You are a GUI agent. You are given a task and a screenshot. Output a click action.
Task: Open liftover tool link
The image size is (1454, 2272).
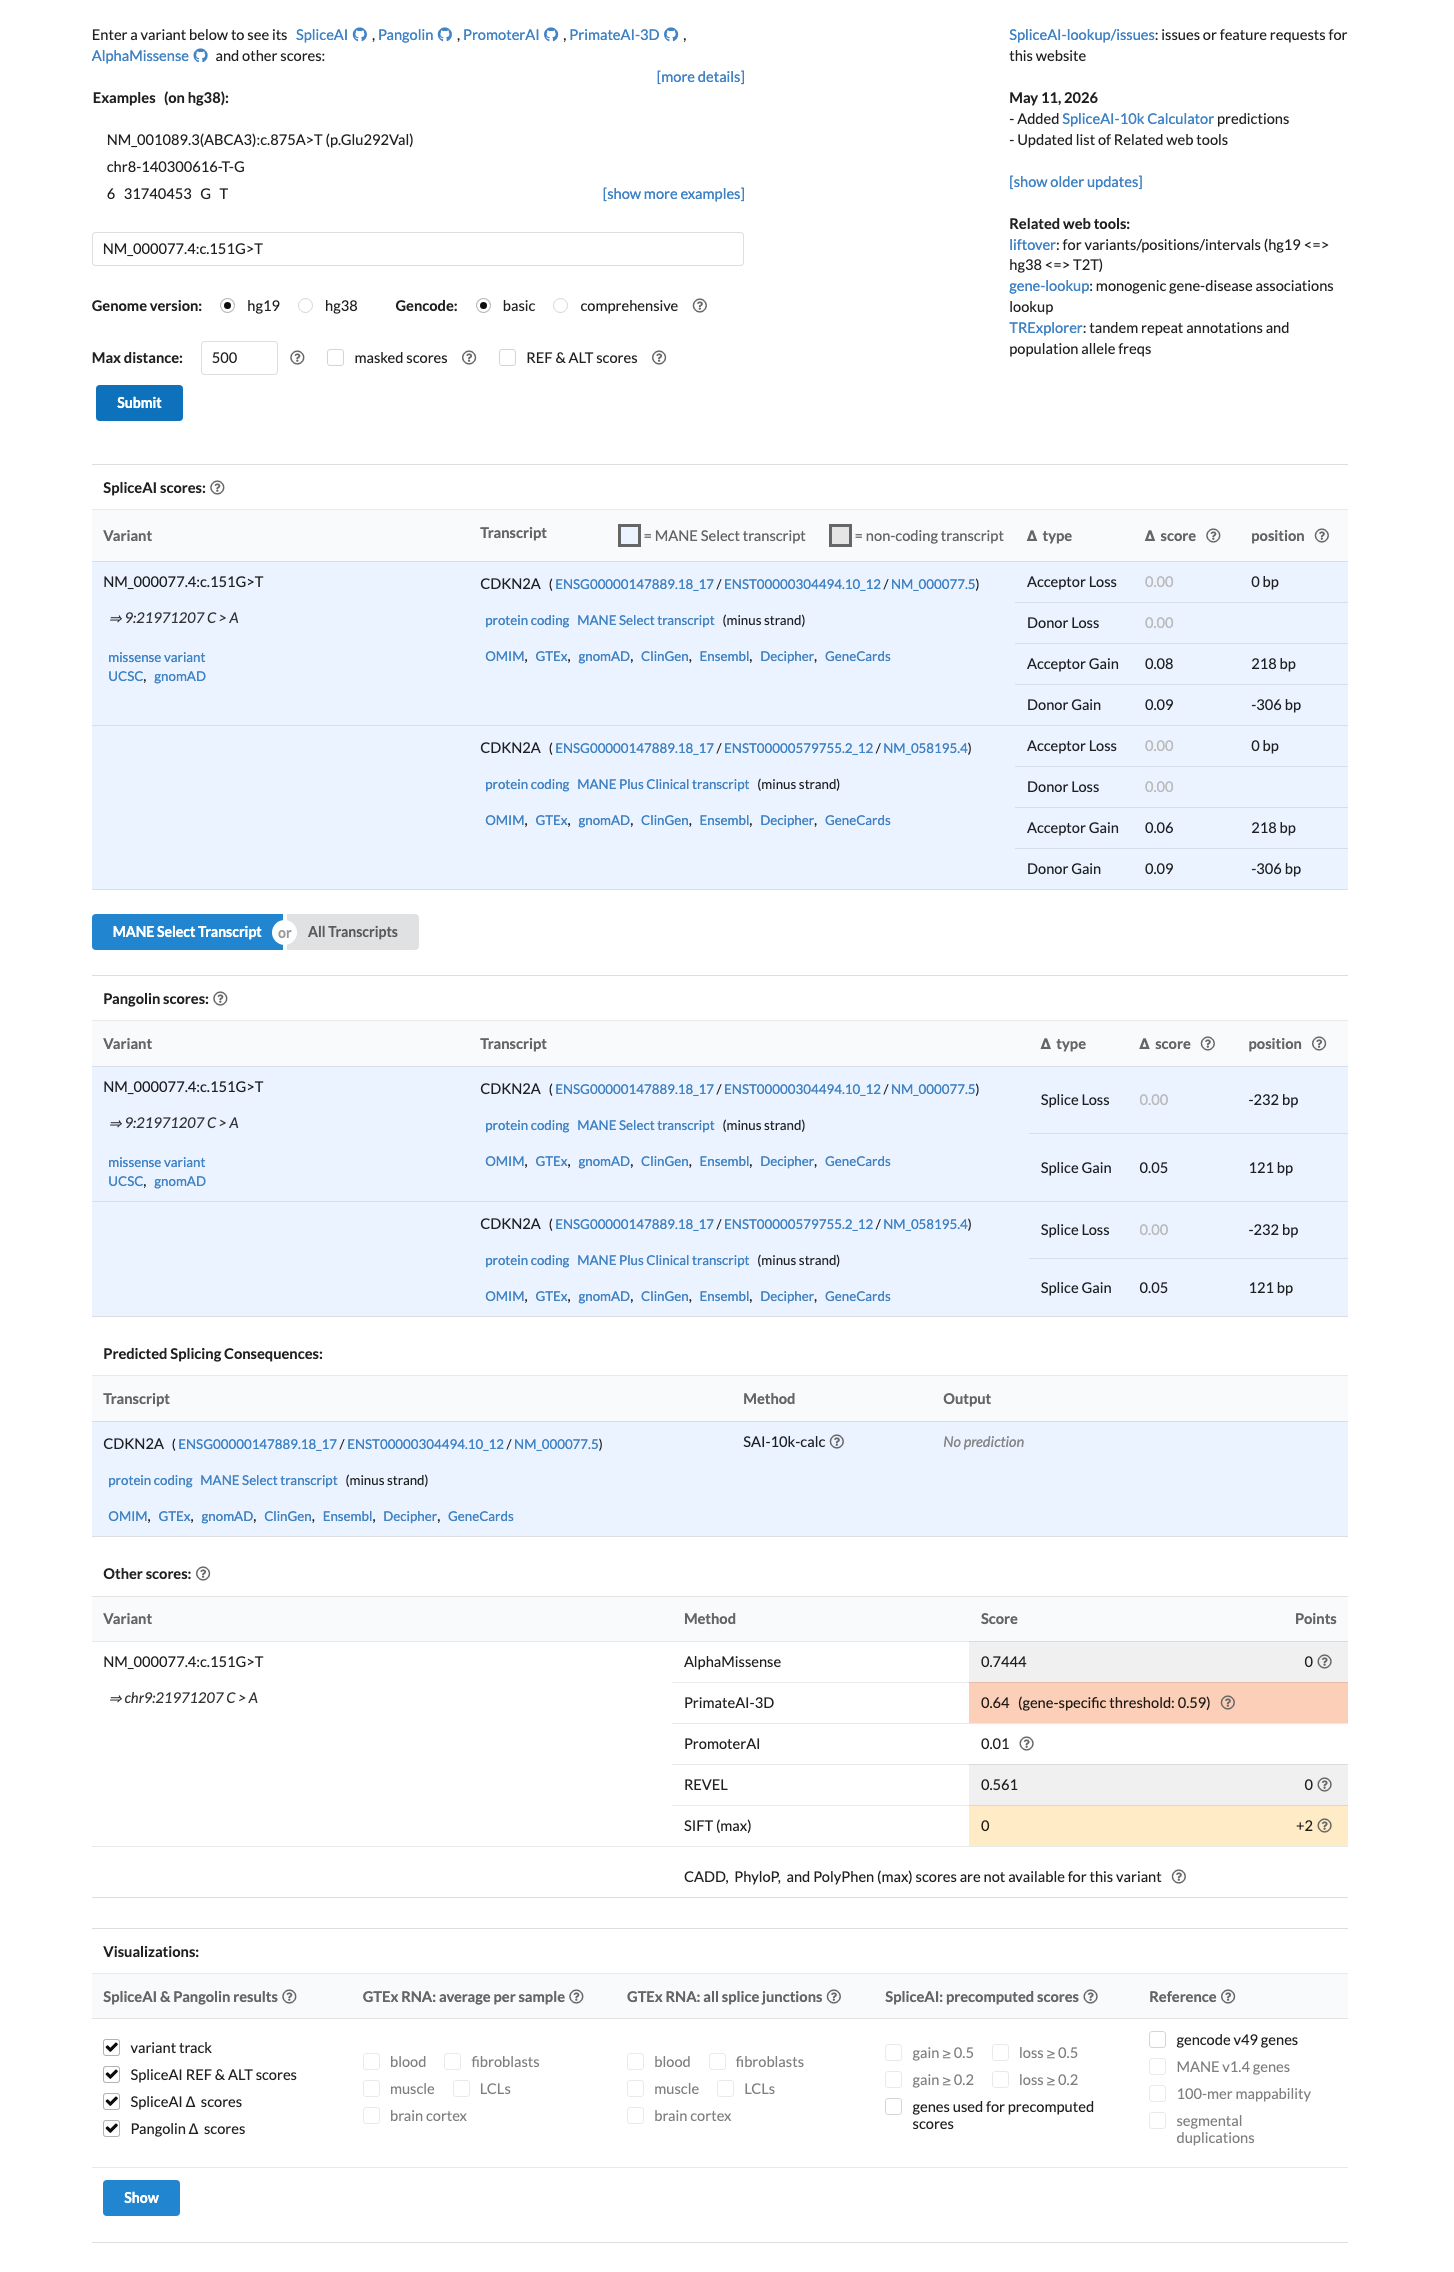1032,245
